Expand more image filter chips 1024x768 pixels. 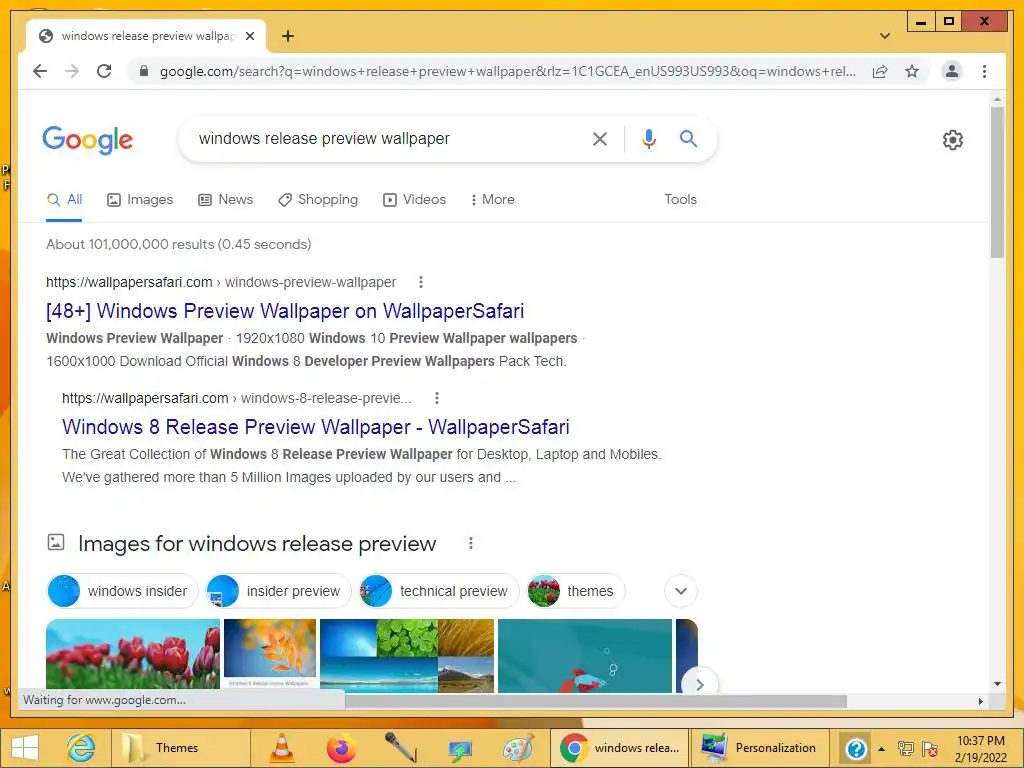pos(680,591)
